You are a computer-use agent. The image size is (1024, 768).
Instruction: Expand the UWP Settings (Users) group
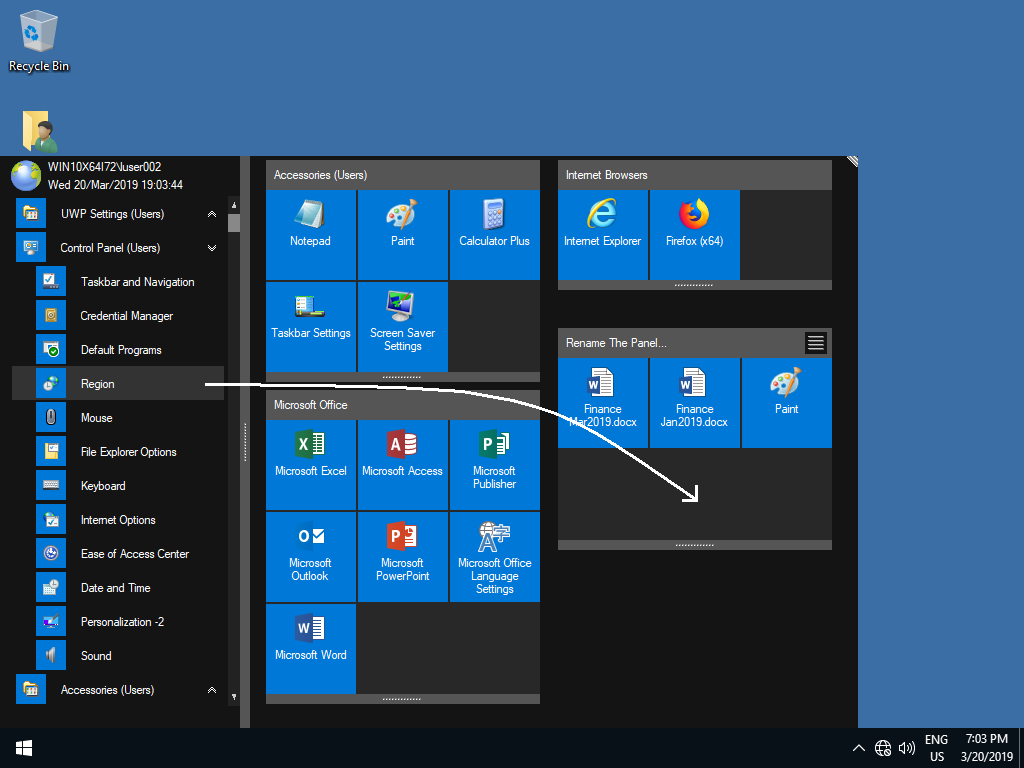tap(211, 214)
